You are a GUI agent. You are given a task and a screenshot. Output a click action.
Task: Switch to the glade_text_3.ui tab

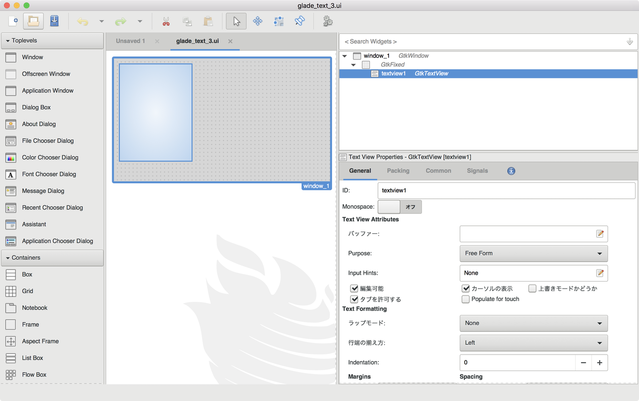click(198, 41)
